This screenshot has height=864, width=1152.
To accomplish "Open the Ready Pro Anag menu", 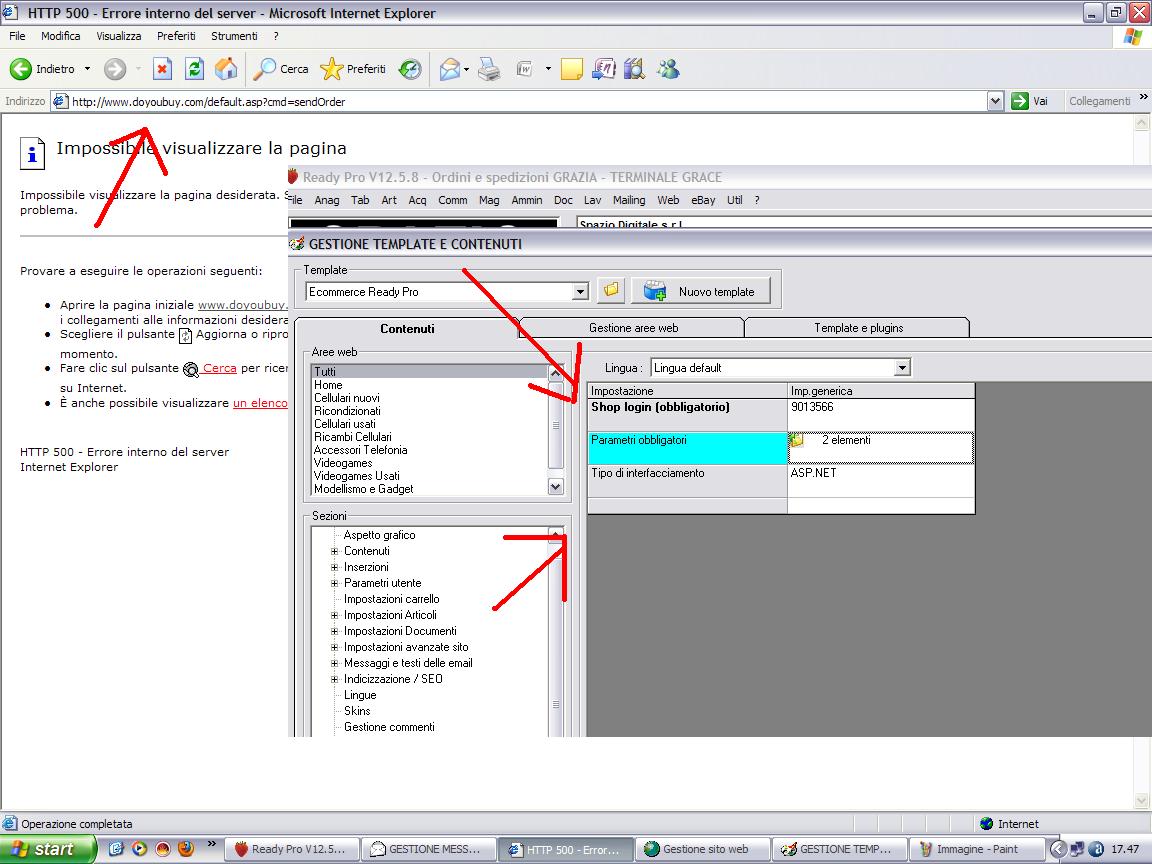I will [327, 200].
